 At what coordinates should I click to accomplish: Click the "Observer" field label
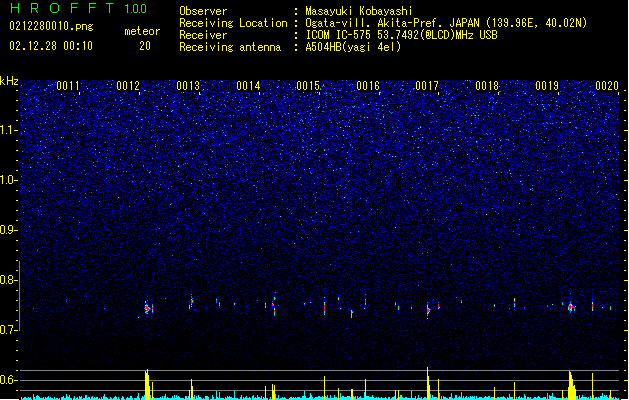pyautogui.click(x=203, y=11)
